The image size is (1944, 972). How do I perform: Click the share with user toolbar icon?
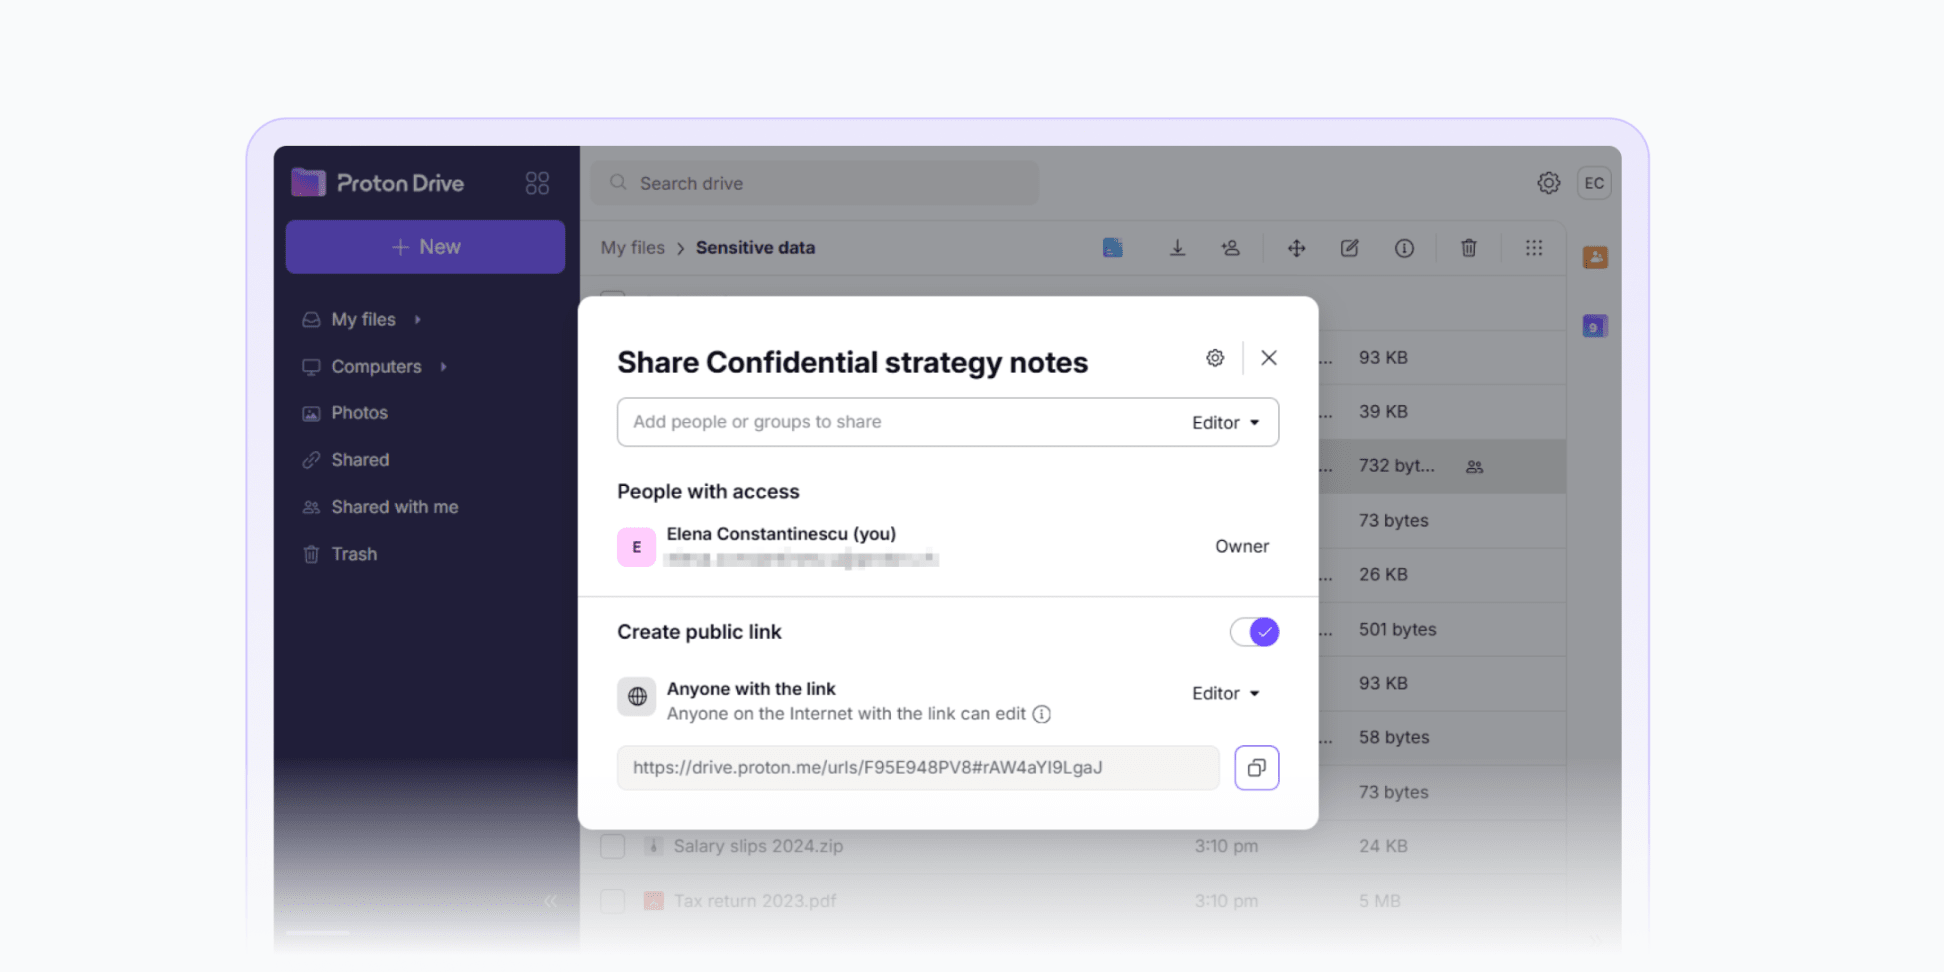point(1230,248)
